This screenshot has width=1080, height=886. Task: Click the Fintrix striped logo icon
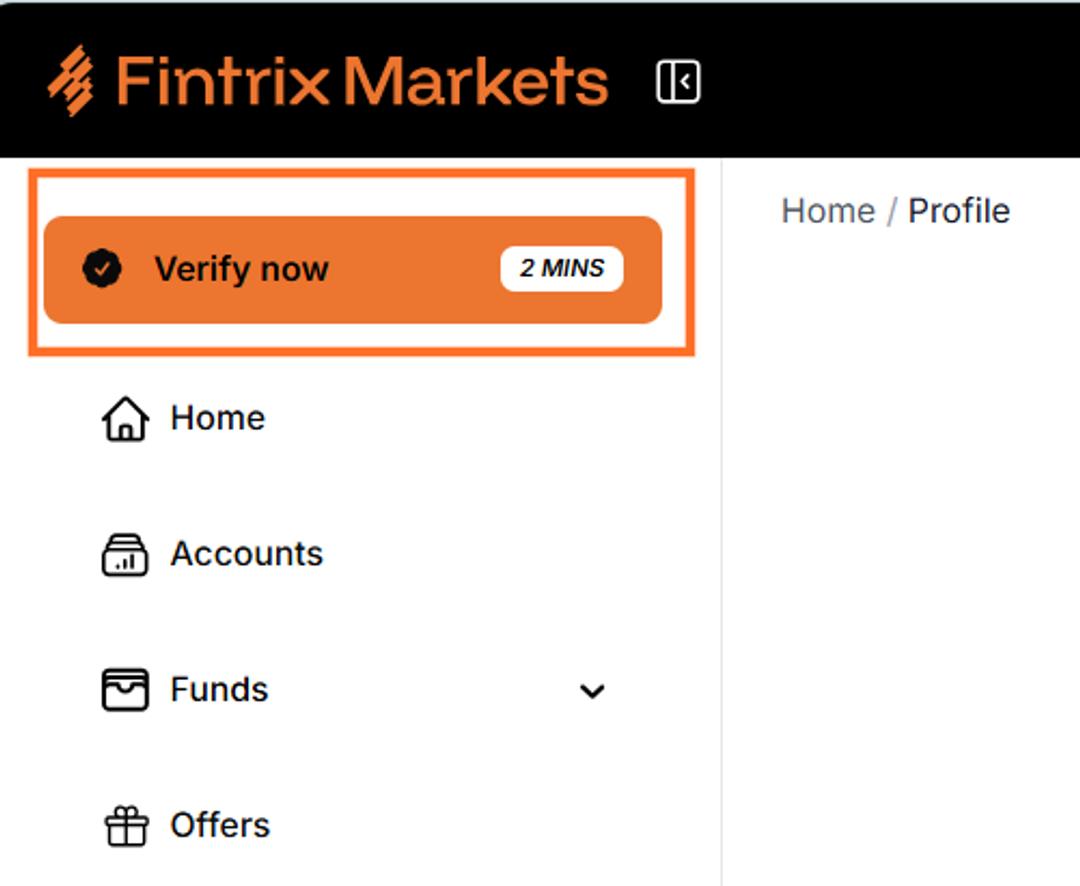70,81
